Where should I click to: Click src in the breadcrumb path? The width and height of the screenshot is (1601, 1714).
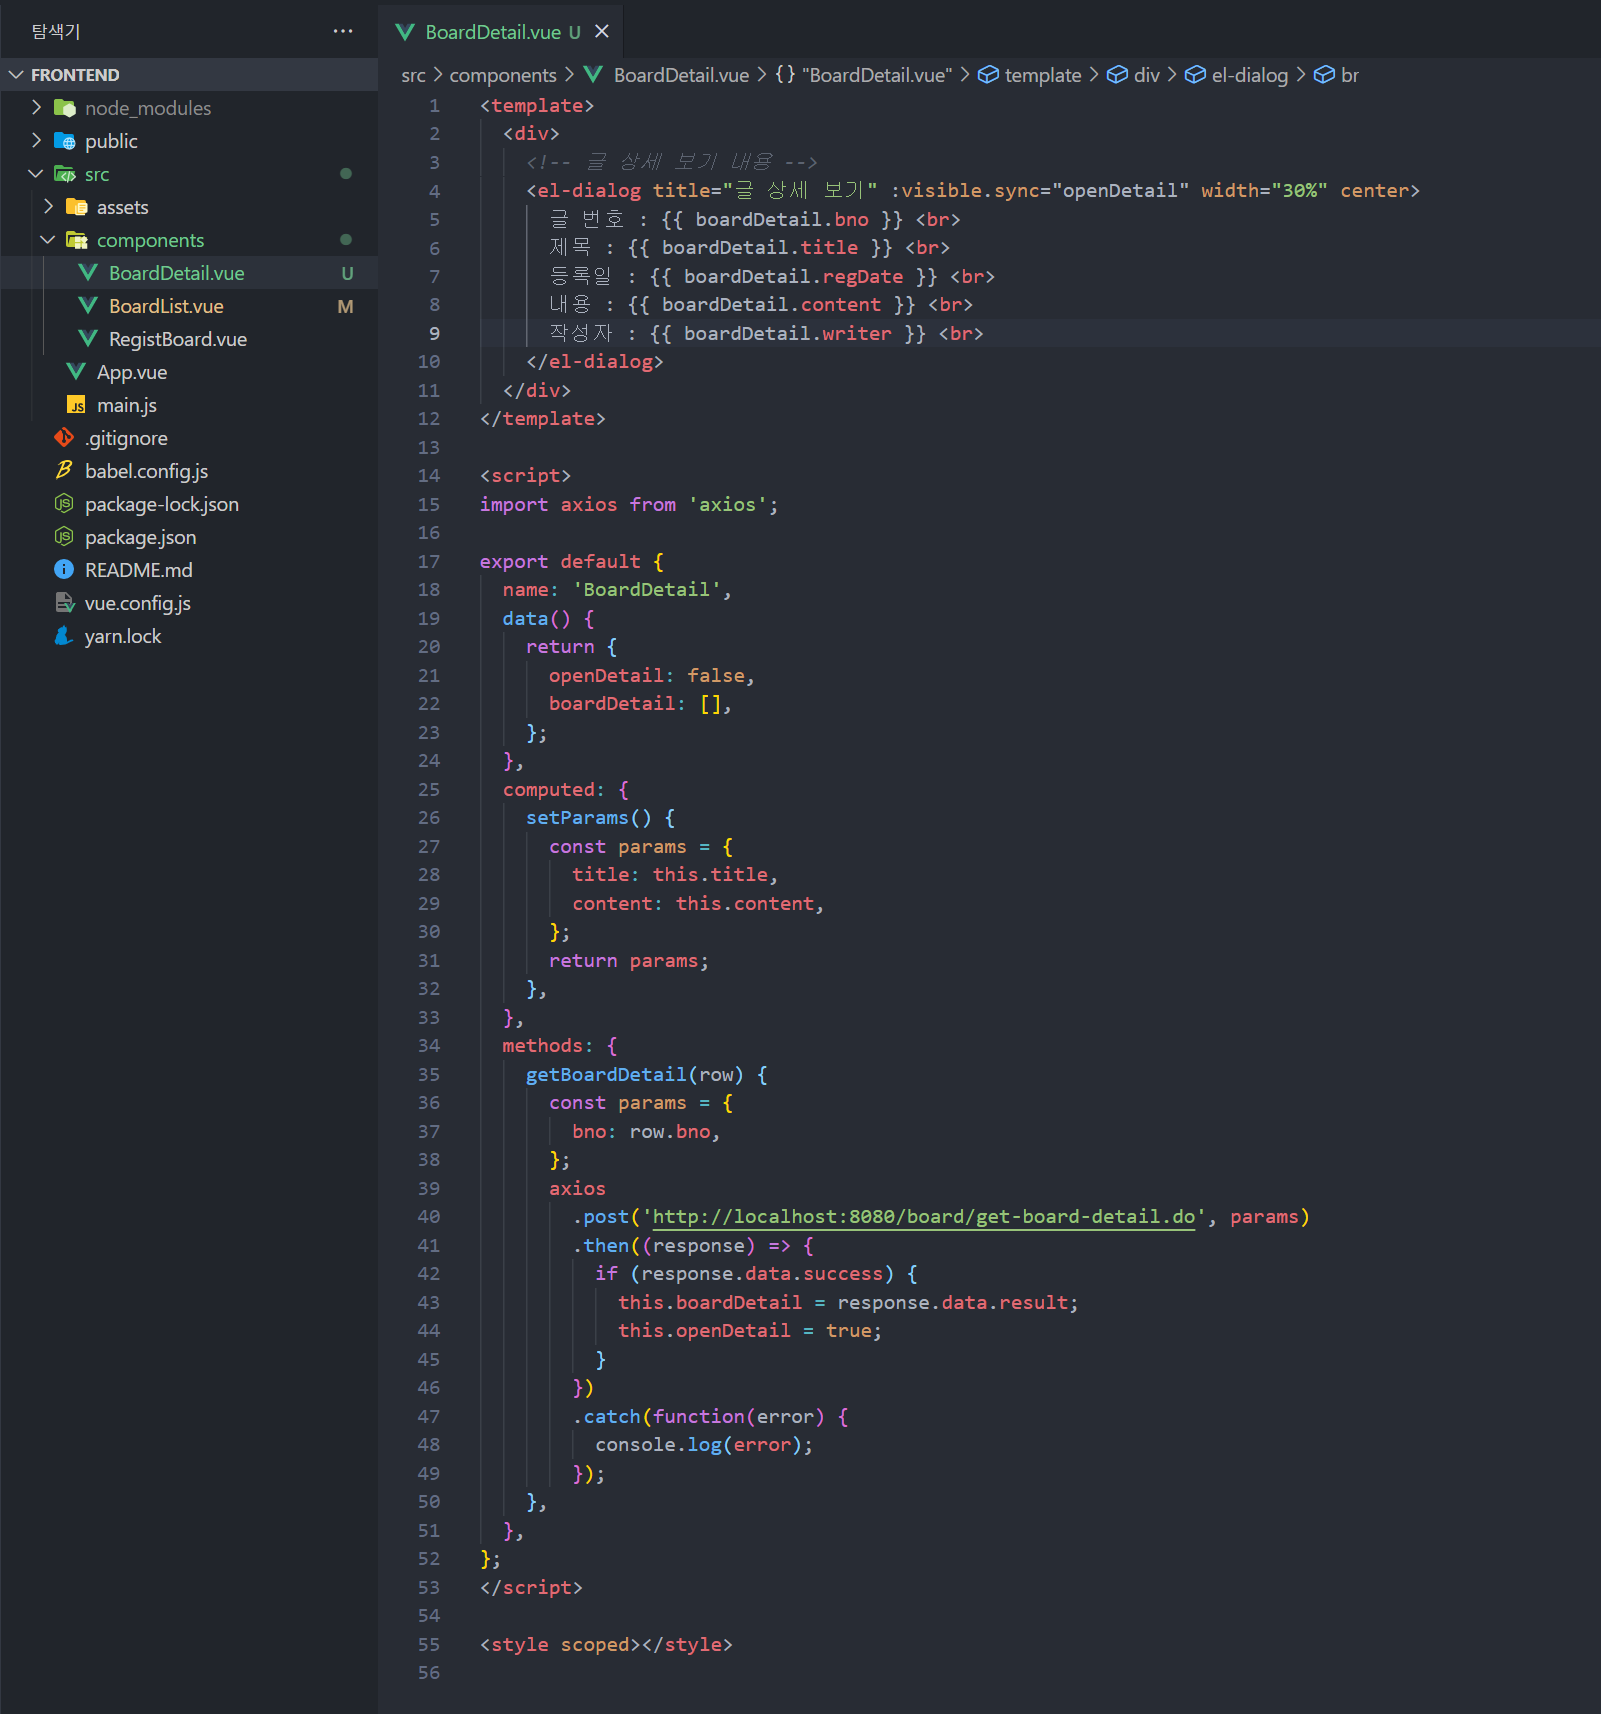(413, 75)
